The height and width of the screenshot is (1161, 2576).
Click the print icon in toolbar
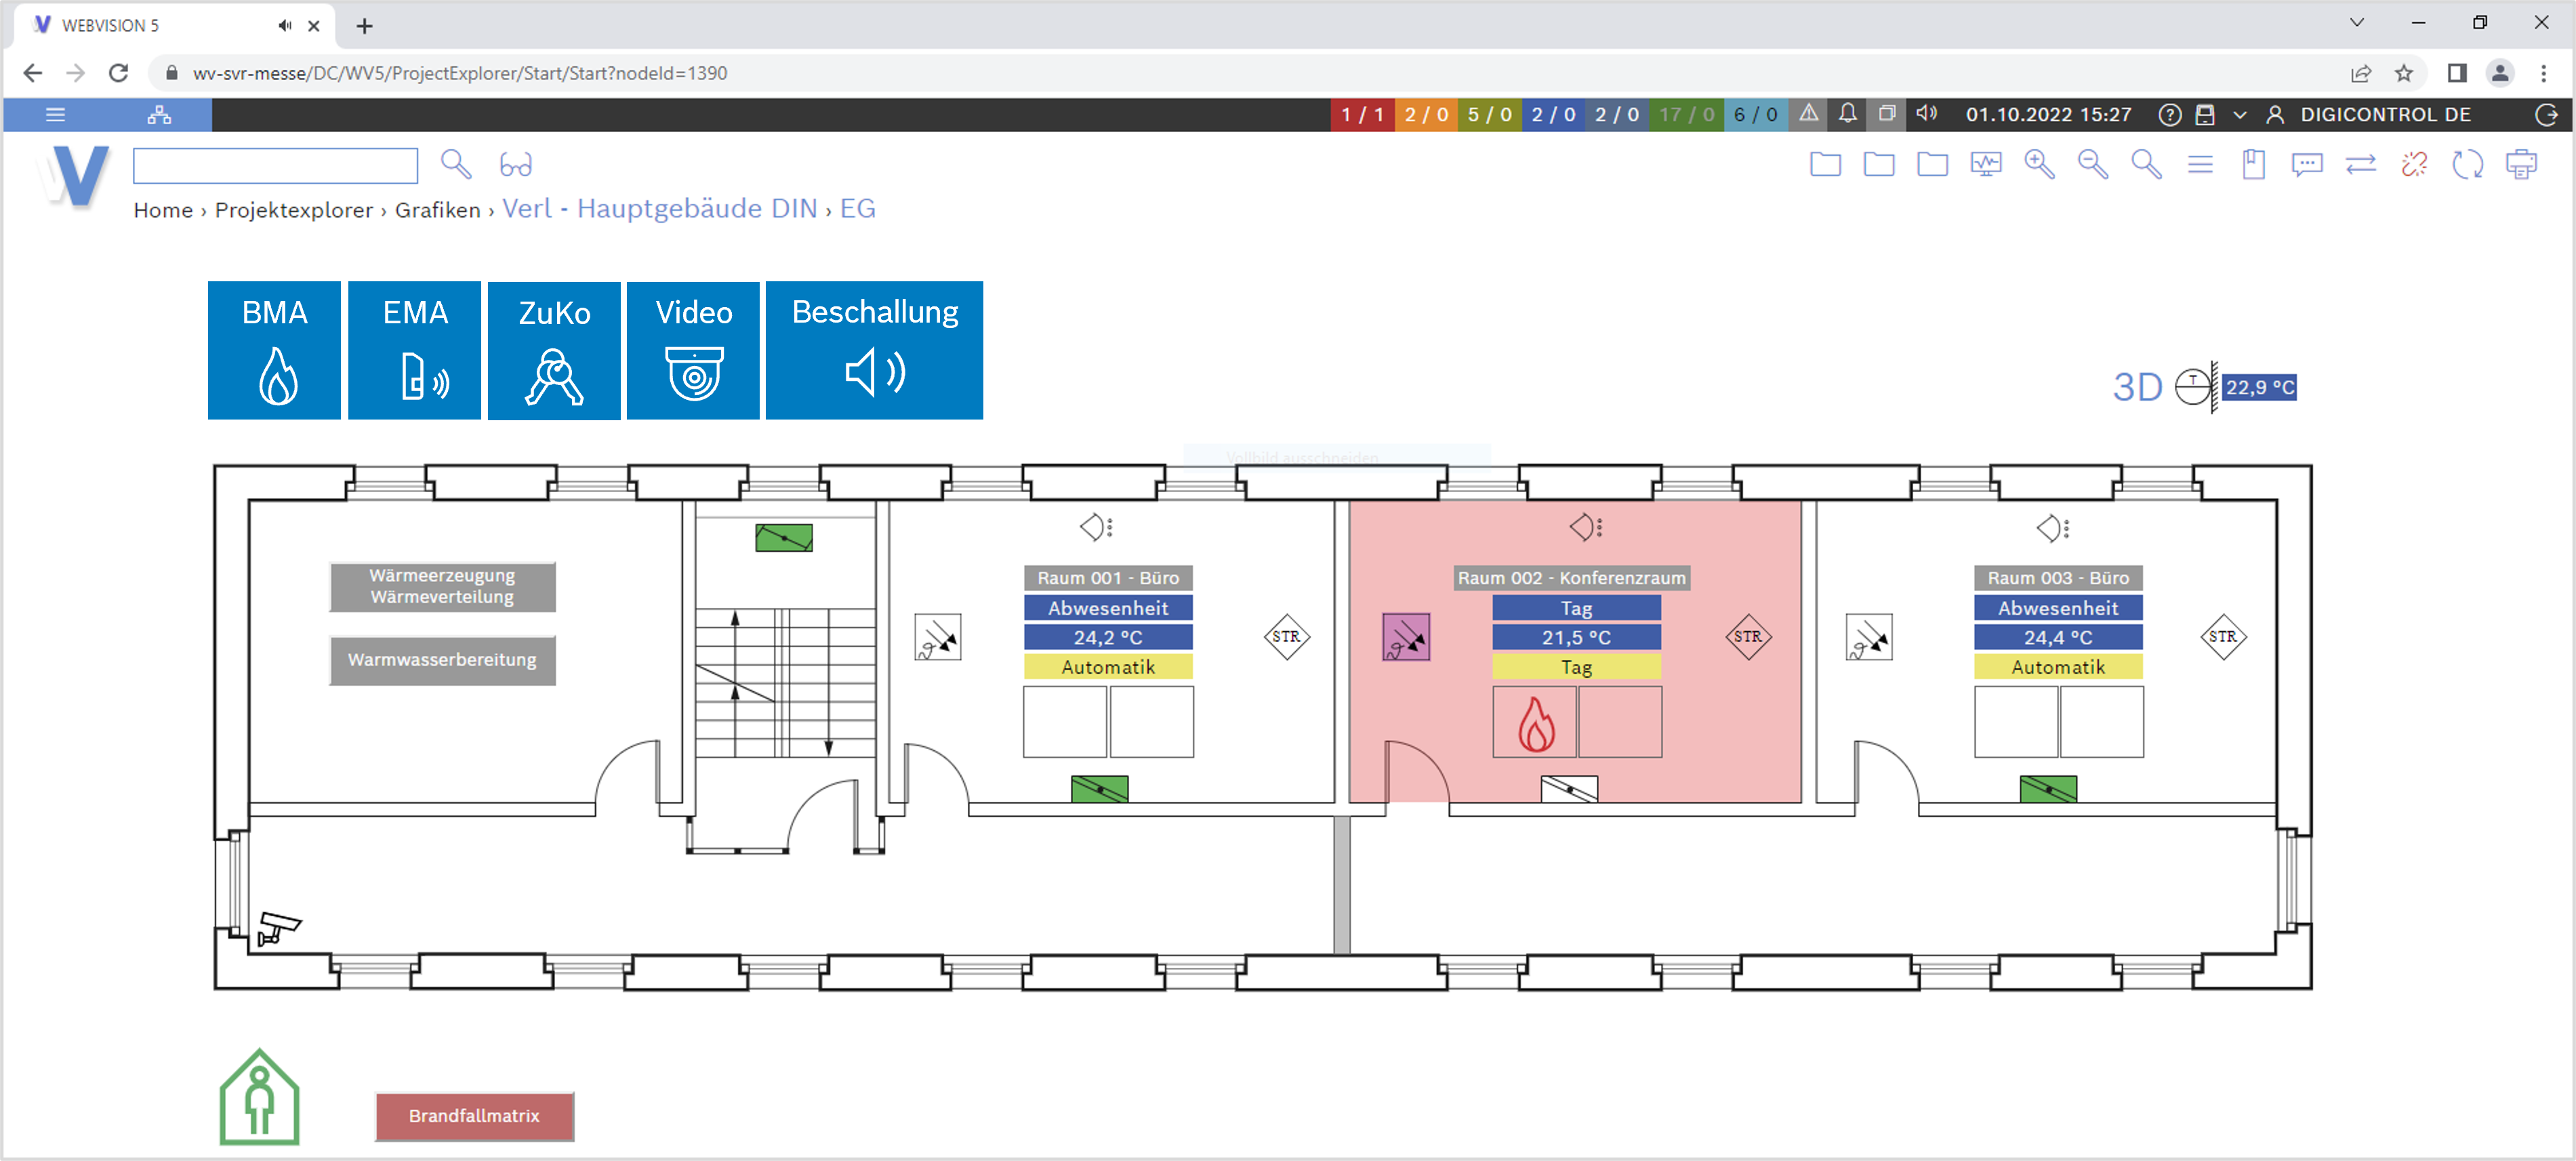coord(2520,164)
